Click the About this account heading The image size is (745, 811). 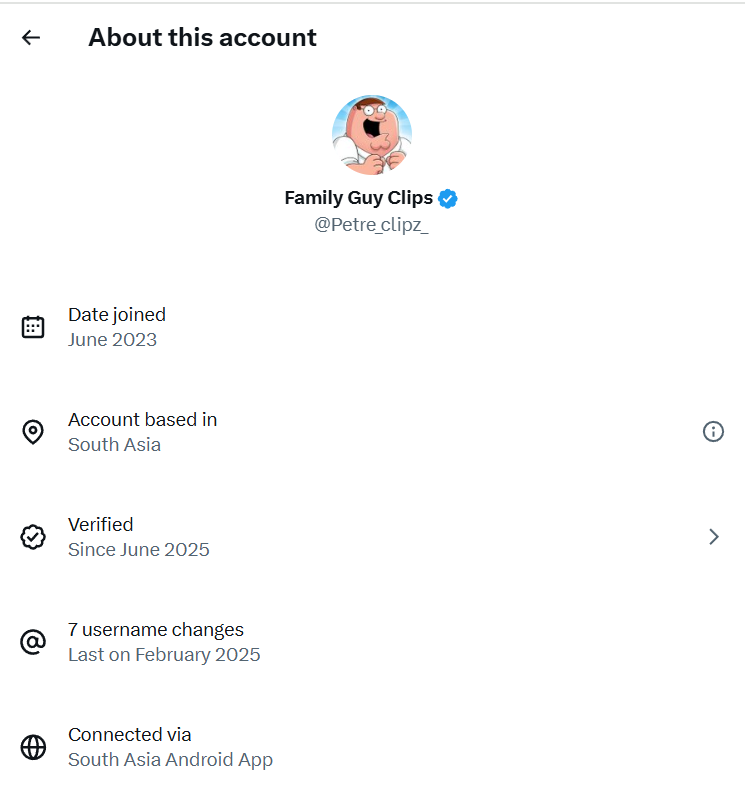[202, 38]
